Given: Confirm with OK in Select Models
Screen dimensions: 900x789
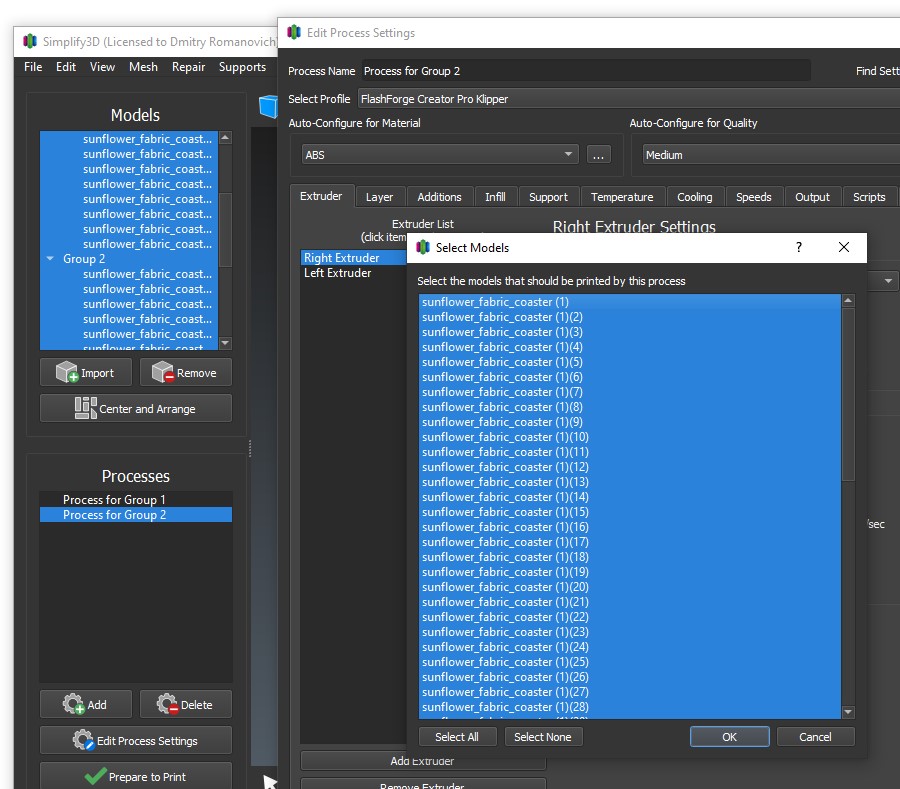Looking at the screenshot, I should tap(730, 737).
